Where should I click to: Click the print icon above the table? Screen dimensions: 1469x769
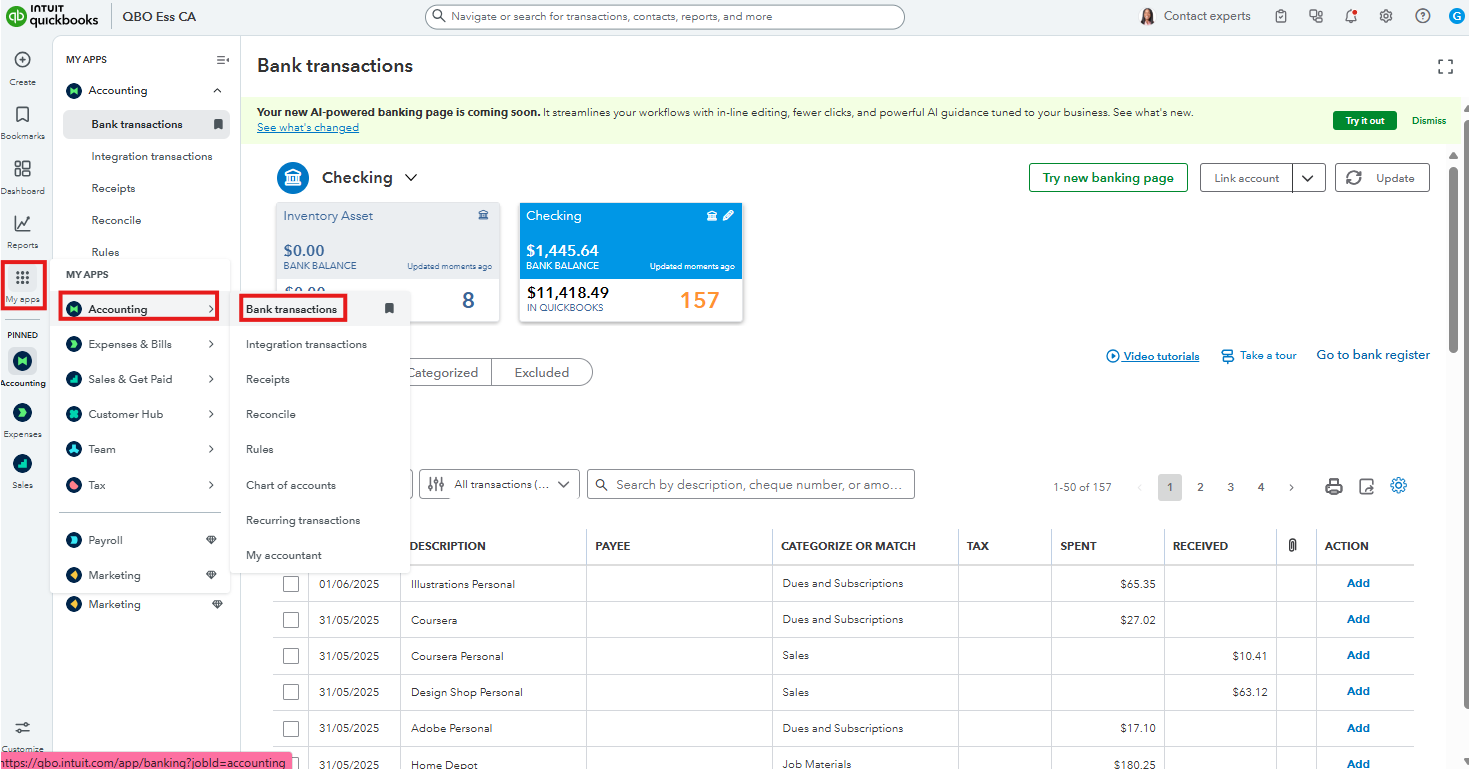pos(1333,487)
